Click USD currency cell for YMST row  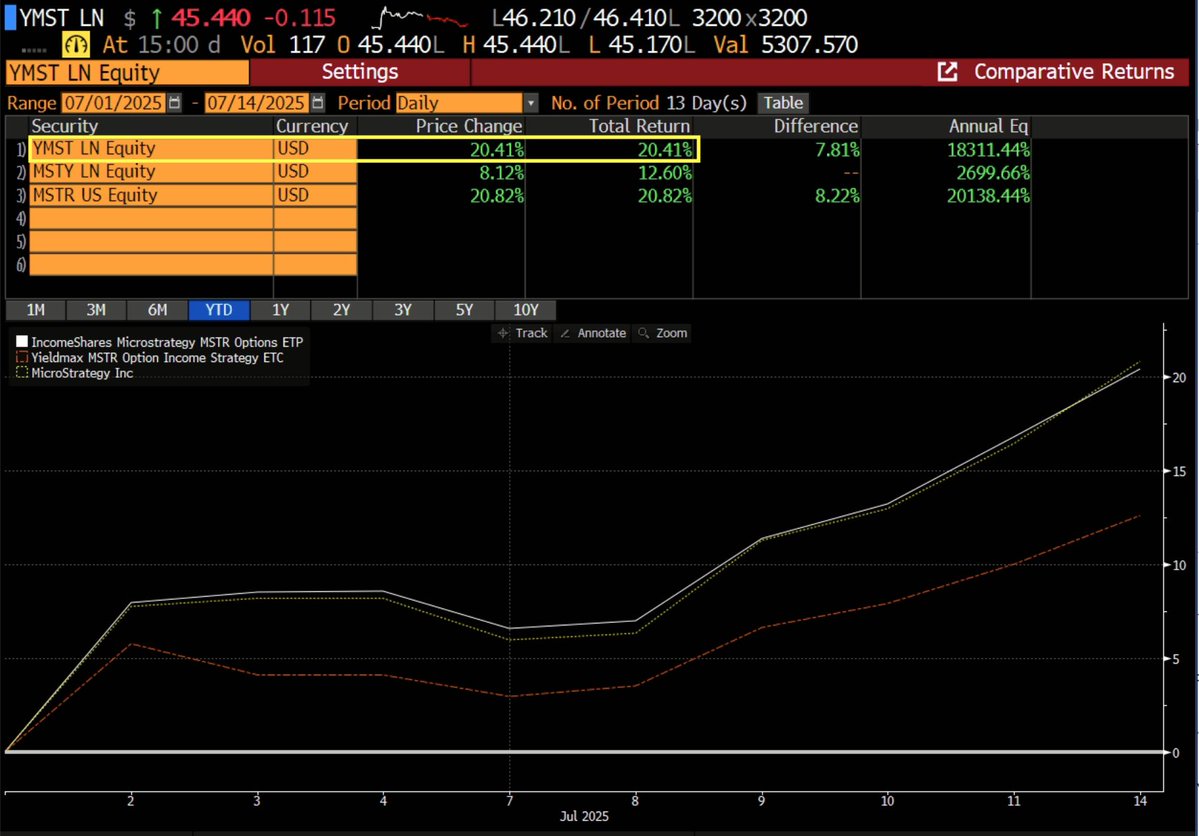pos(315,149)
